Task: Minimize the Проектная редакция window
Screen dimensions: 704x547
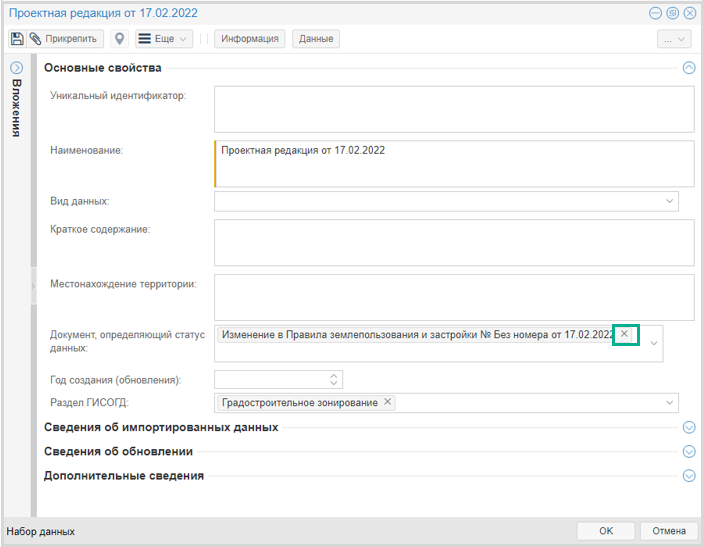Action: point(656,13)
